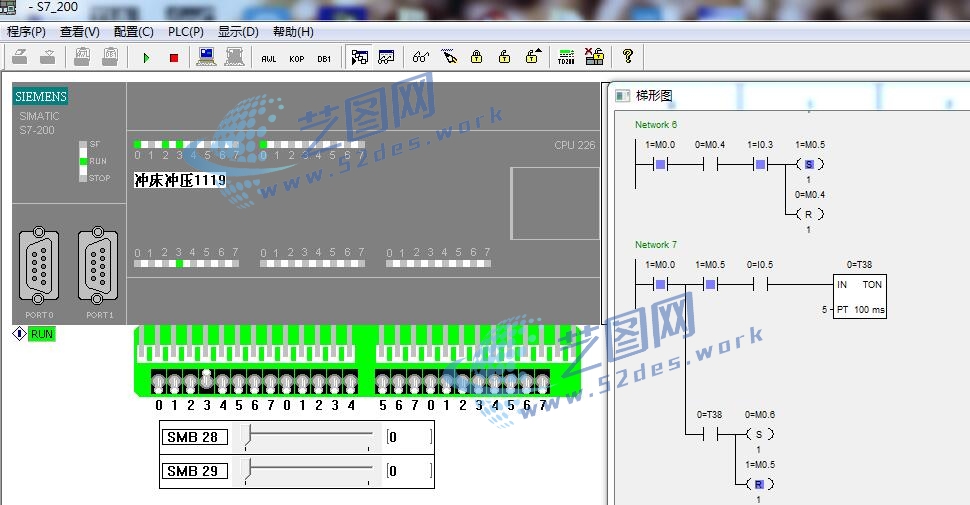
Task: Click the RUN status diamond icon
Action: click(19, 334)
